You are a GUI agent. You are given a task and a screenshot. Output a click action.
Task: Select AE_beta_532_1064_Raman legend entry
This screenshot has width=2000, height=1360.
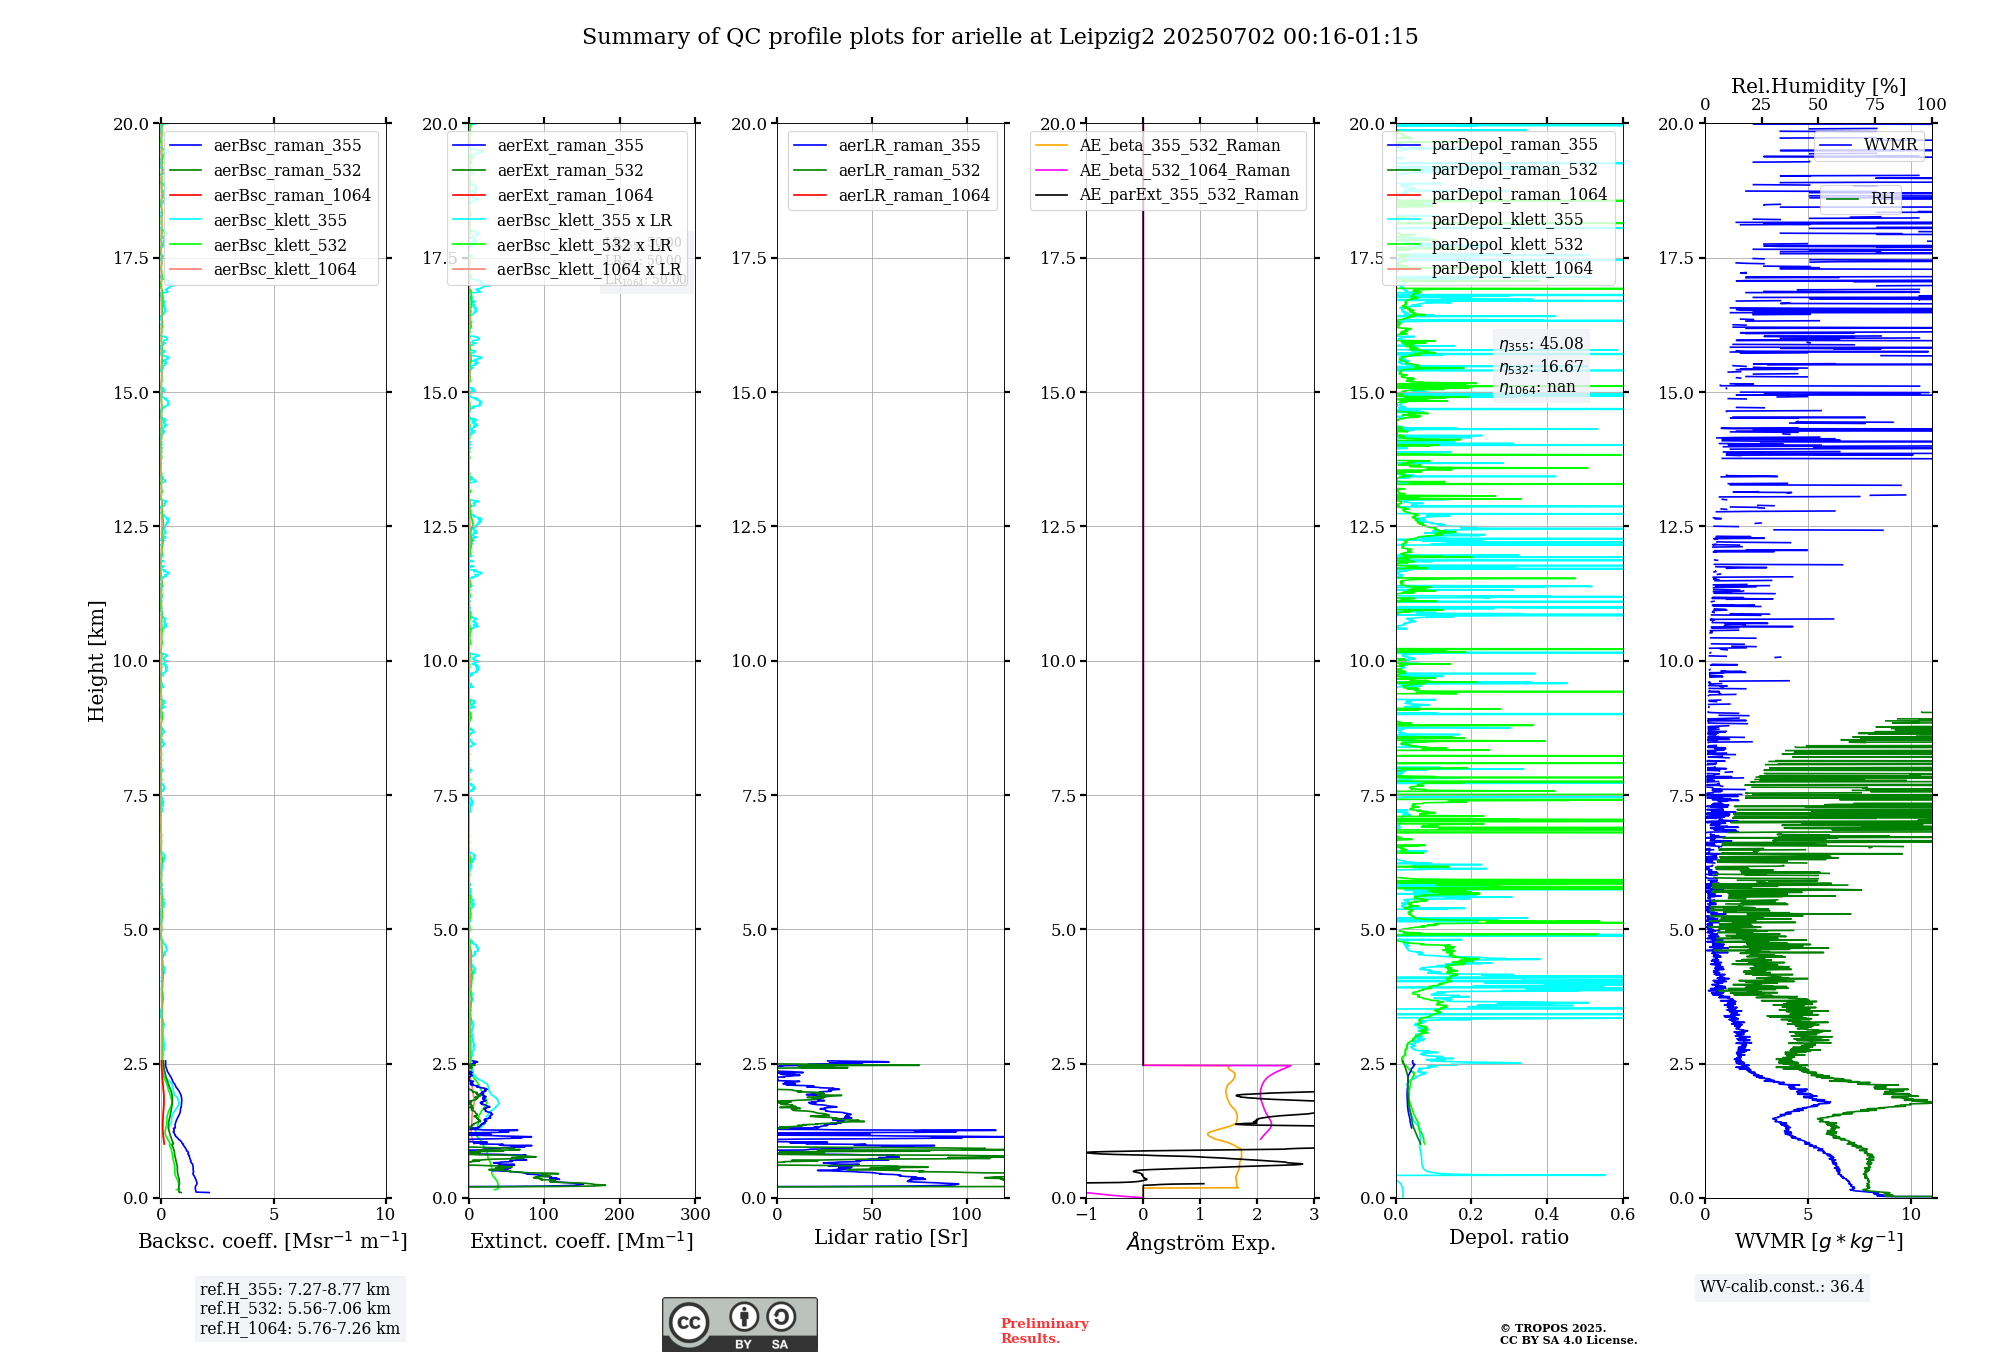[1165, 171]
